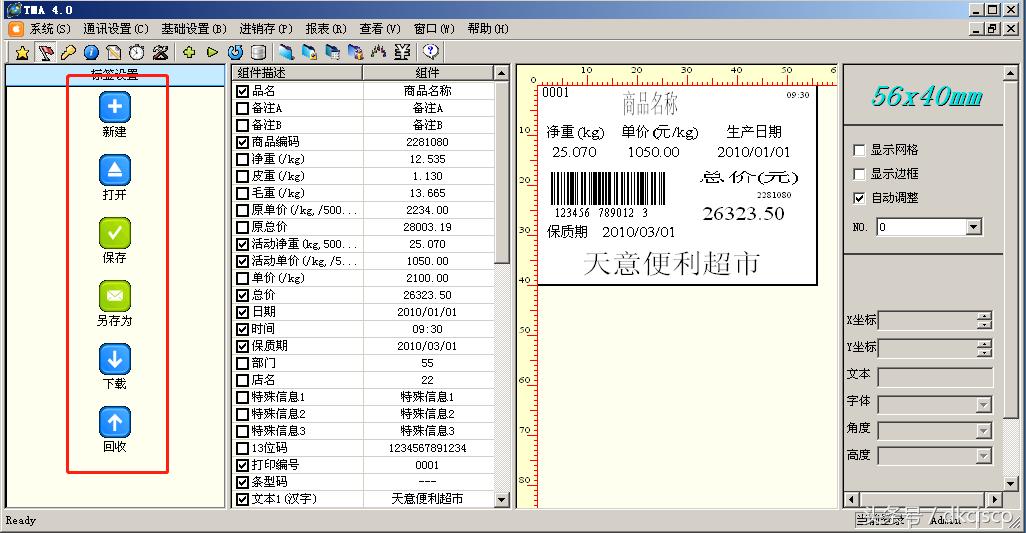Click the 新建 new label icon
The height and width of the screenshot is (533, 1026).
coord(115,107)
